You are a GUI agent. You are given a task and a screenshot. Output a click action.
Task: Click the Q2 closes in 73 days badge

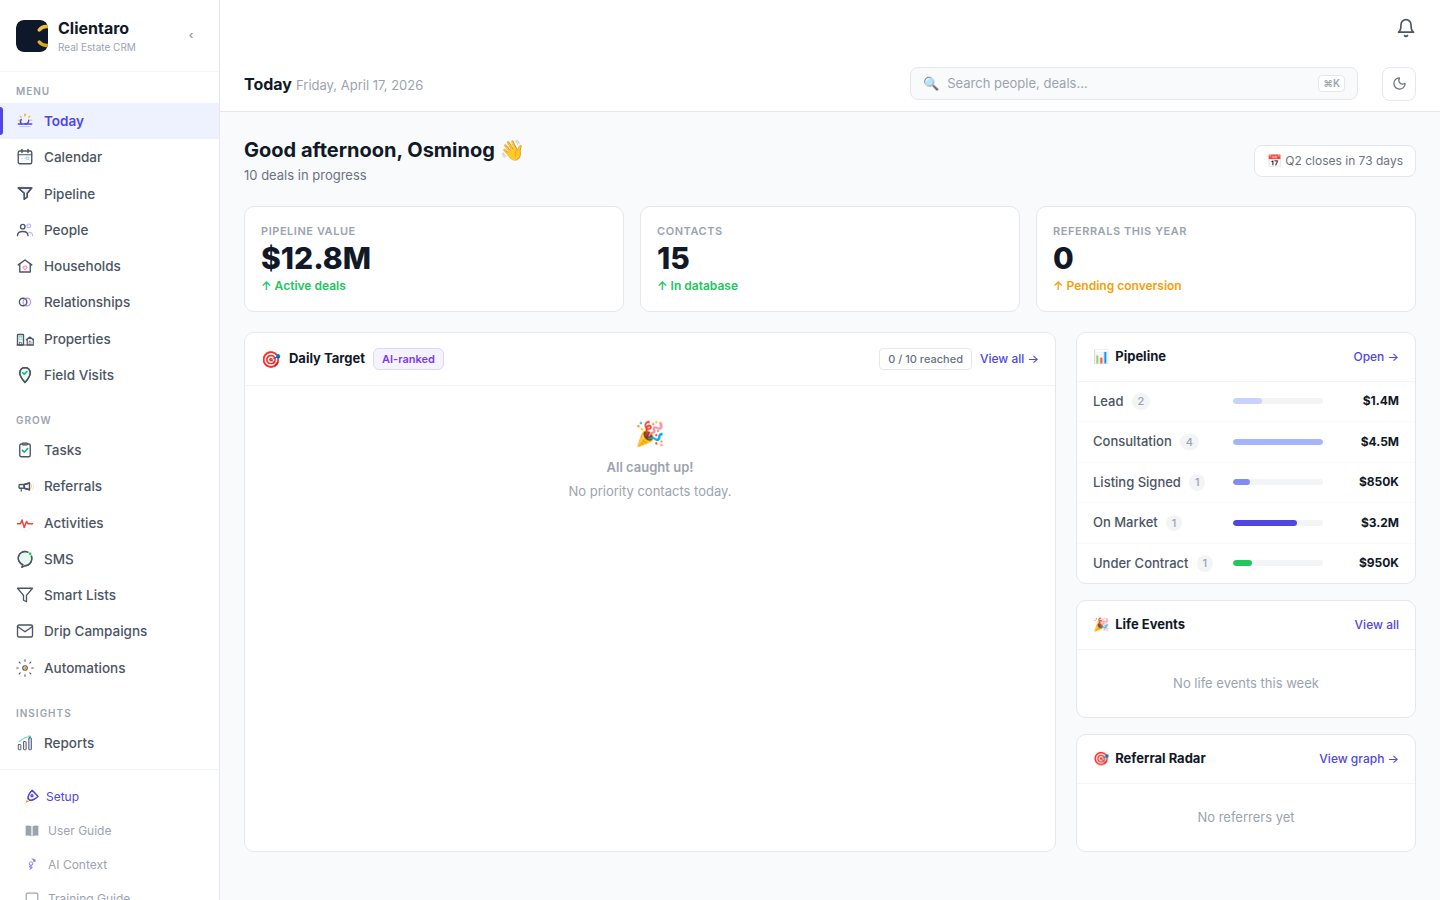pos(1334,161)
